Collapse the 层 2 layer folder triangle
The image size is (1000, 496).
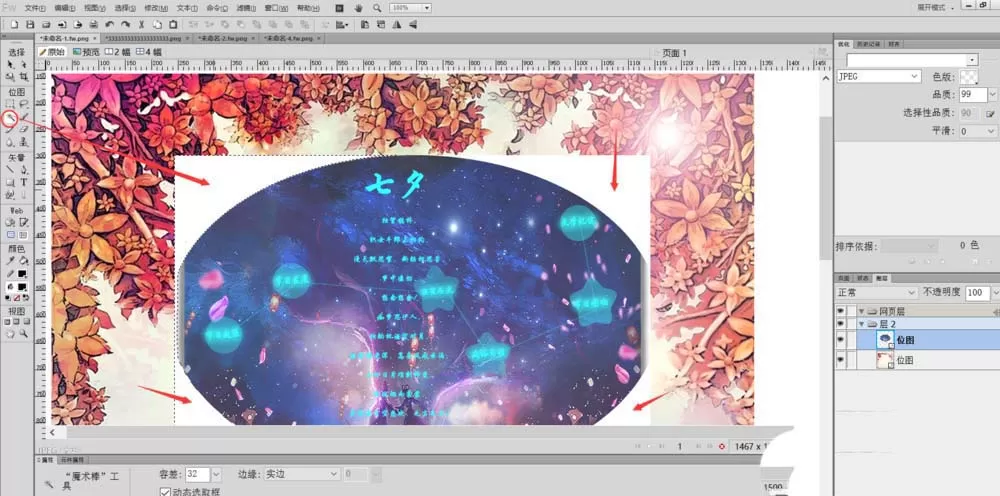(862, 325)
